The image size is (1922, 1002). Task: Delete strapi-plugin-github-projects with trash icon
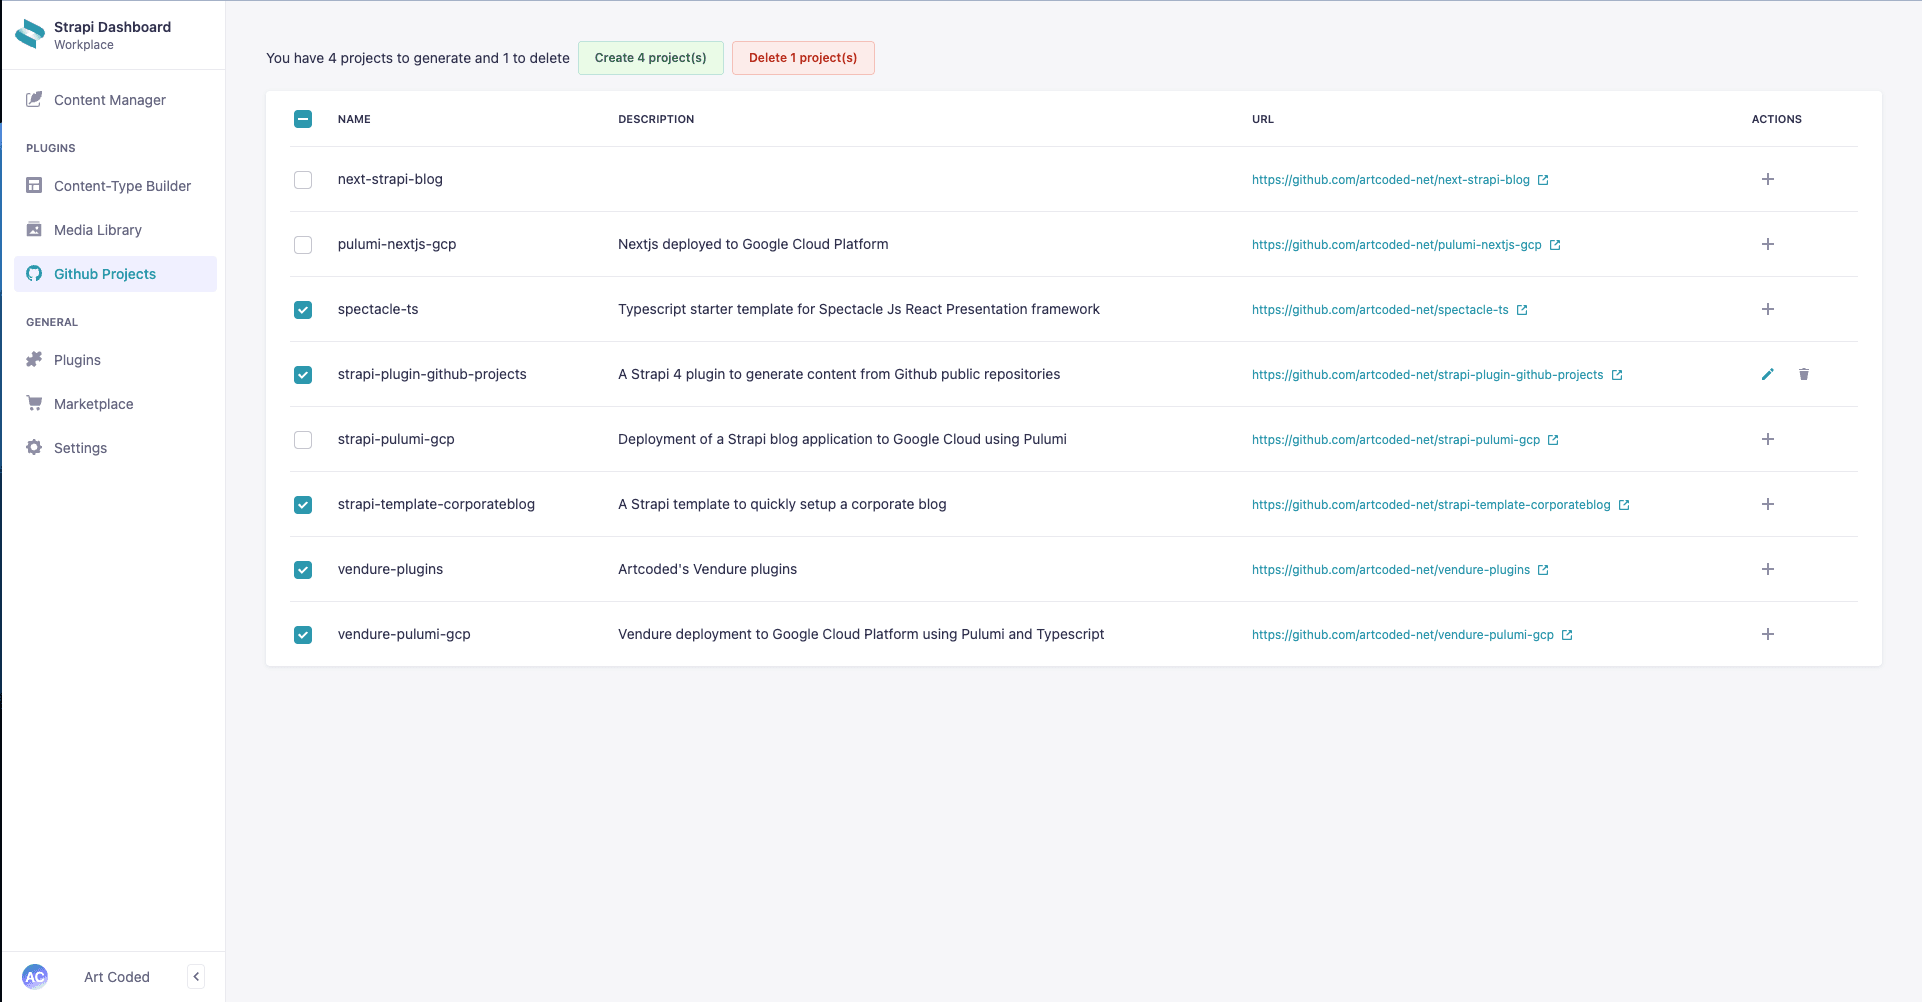[x=1804, y=374]
